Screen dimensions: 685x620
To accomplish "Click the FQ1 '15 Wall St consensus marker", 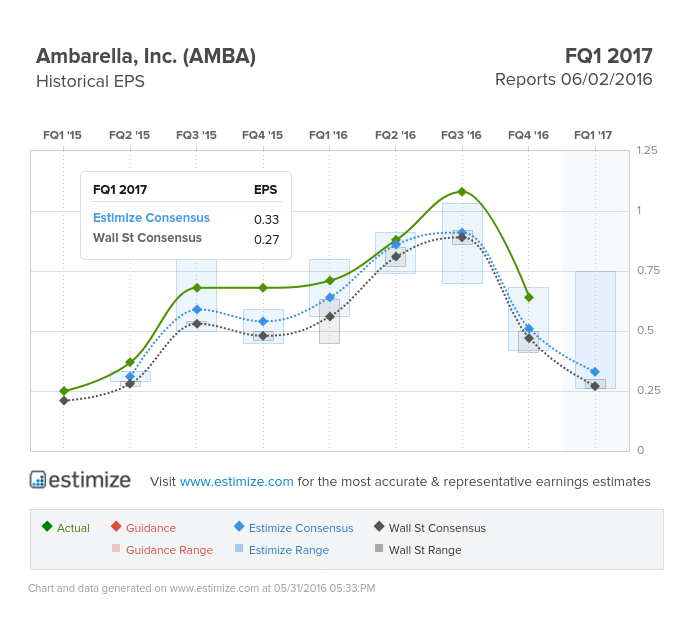I will pyautogui.click(x=64, y=400).
